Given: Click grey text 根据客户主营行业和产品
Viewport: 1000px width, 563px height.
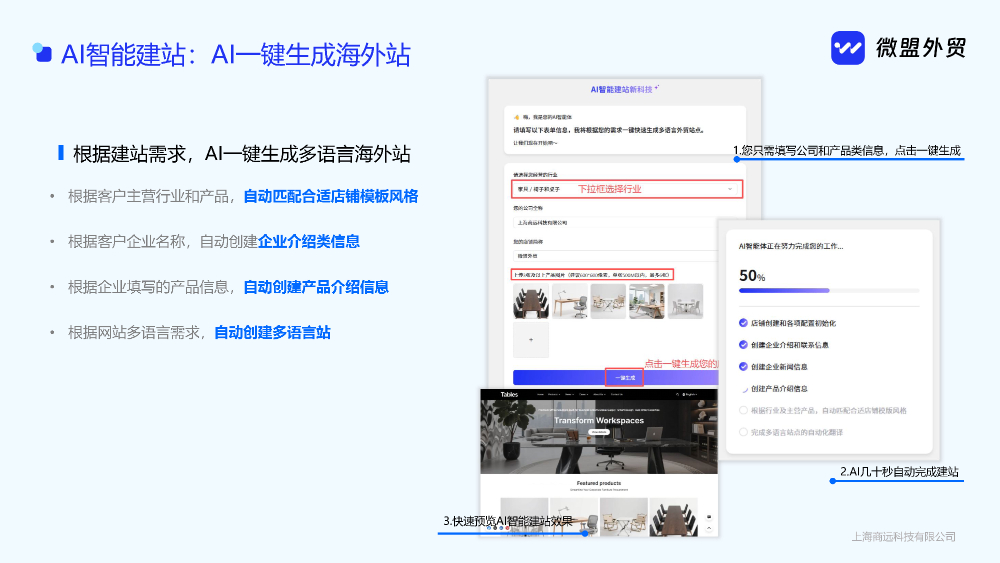Looking at the screenshot, I should pos(148,196).
